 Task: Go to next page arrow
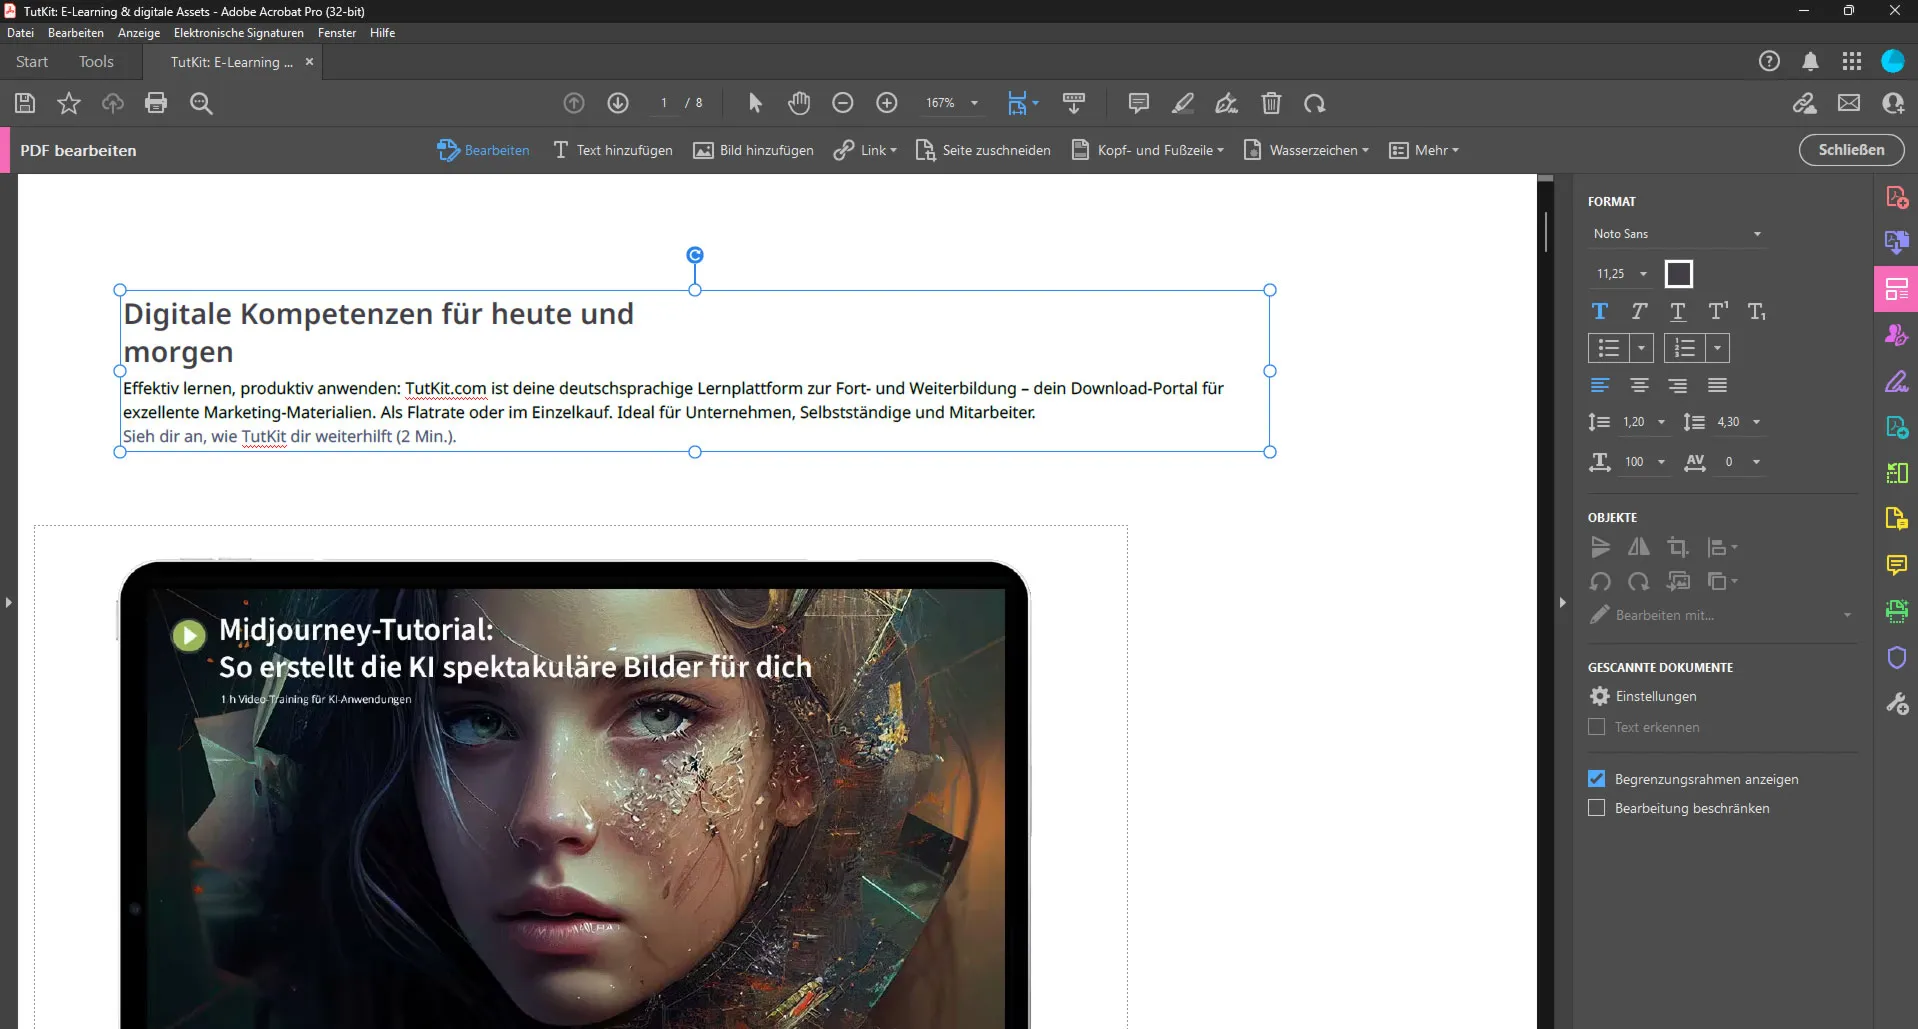tap(618, 103)
